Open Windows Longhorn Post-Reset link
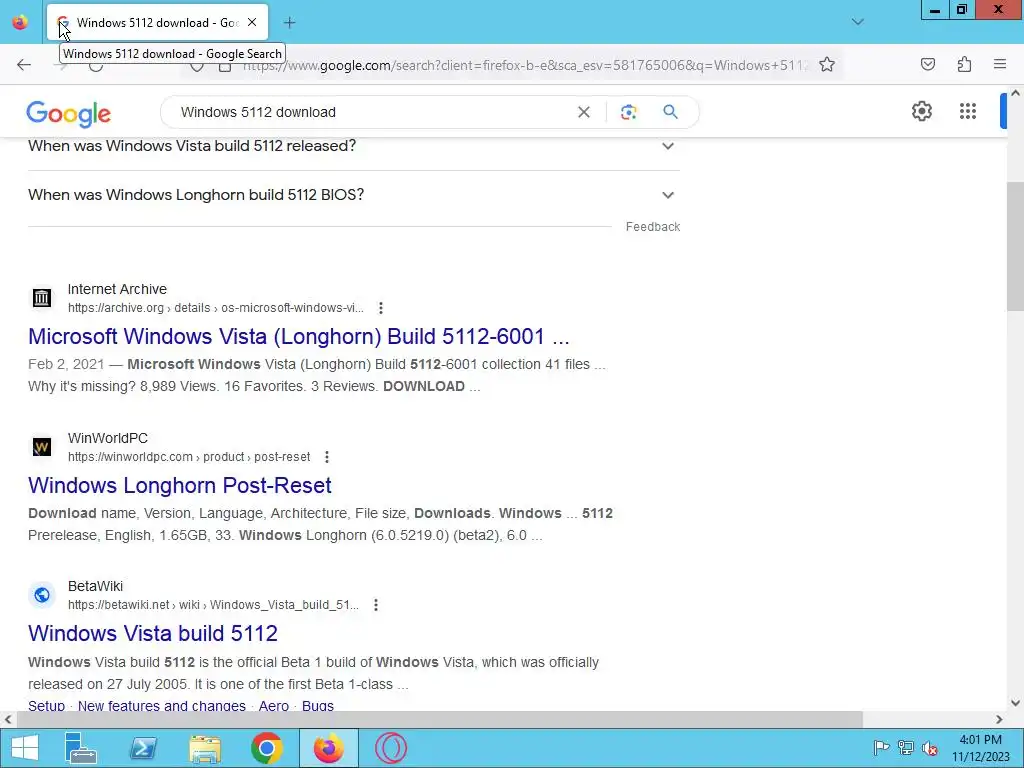 point(180,485)
